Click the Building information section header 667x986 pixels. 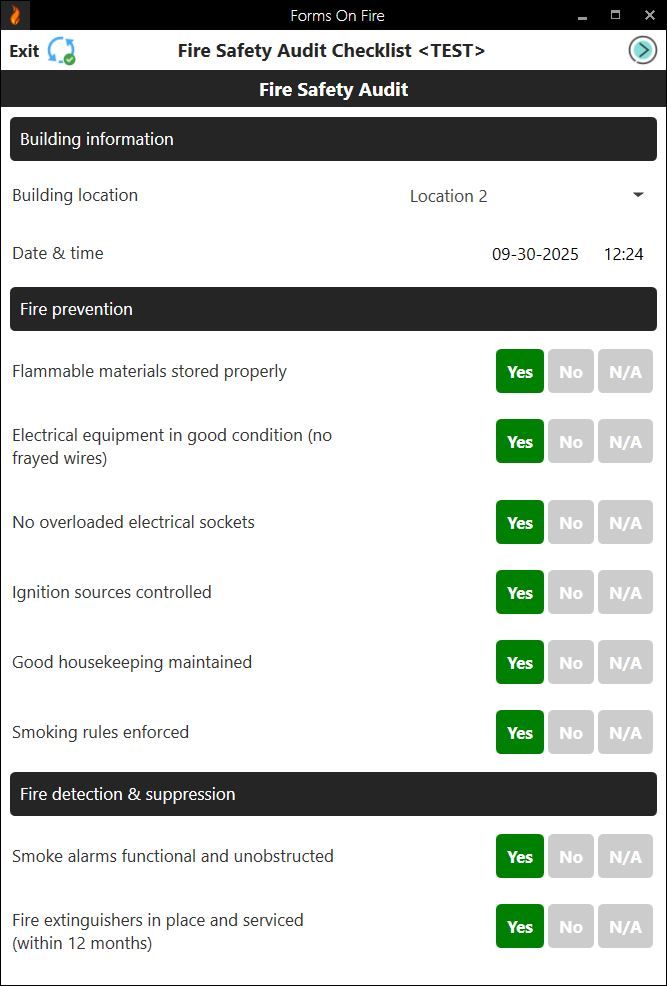[x=333, y=139]
